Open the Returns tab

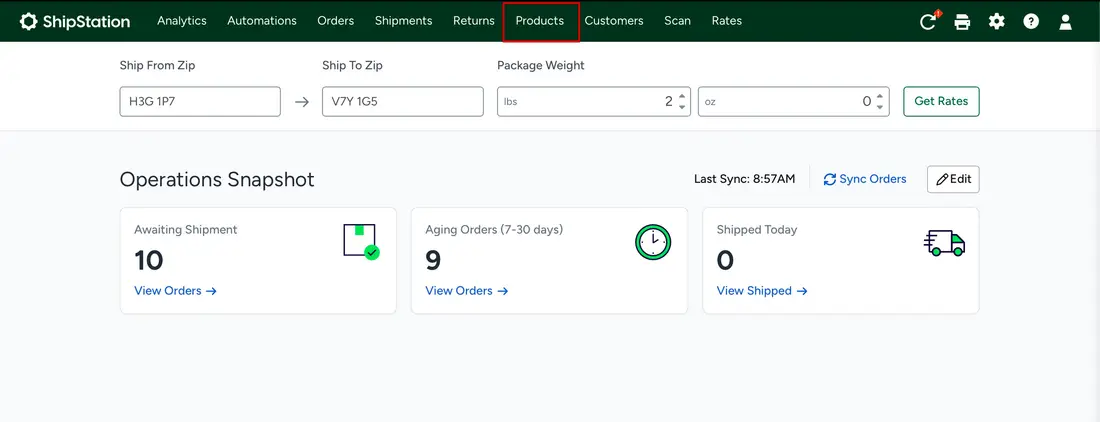474,21
